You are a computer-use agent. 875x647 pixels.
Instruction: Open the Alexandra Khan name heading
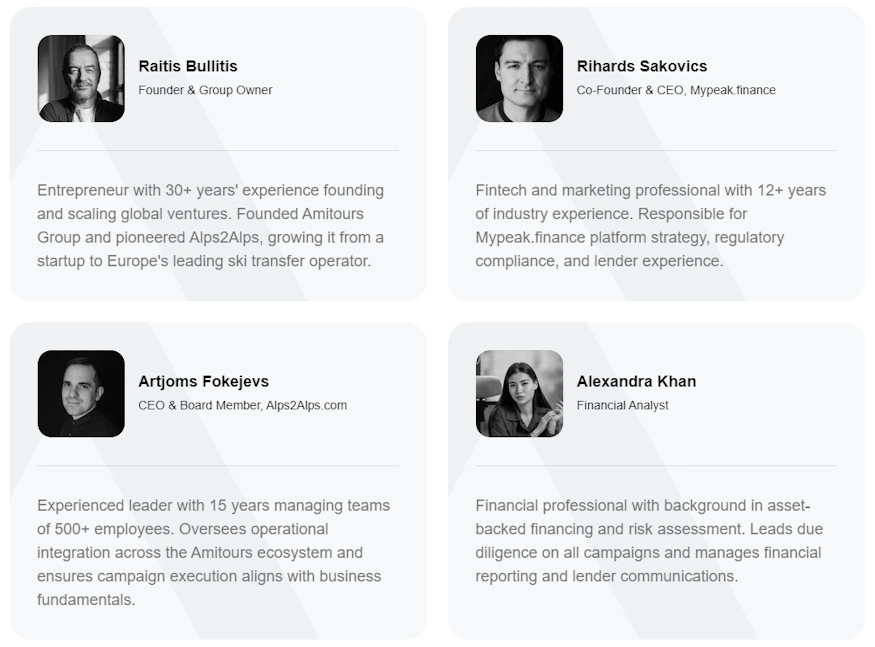(636, 381)
